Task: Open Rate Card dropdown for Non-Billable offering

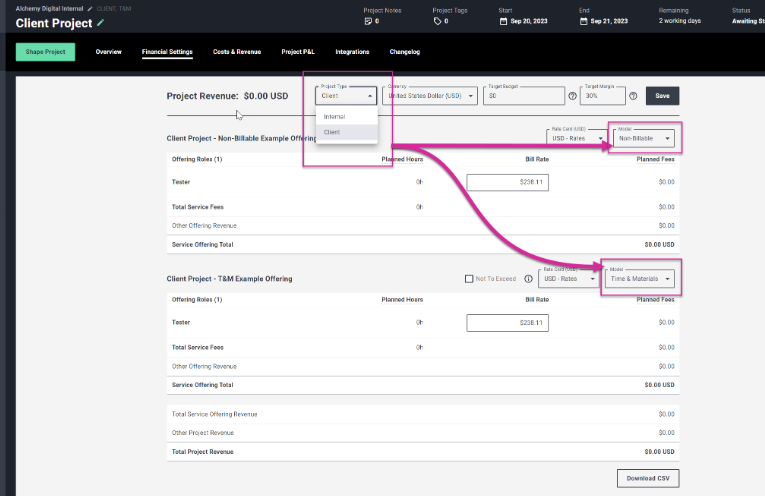Action: click(576, 138)
